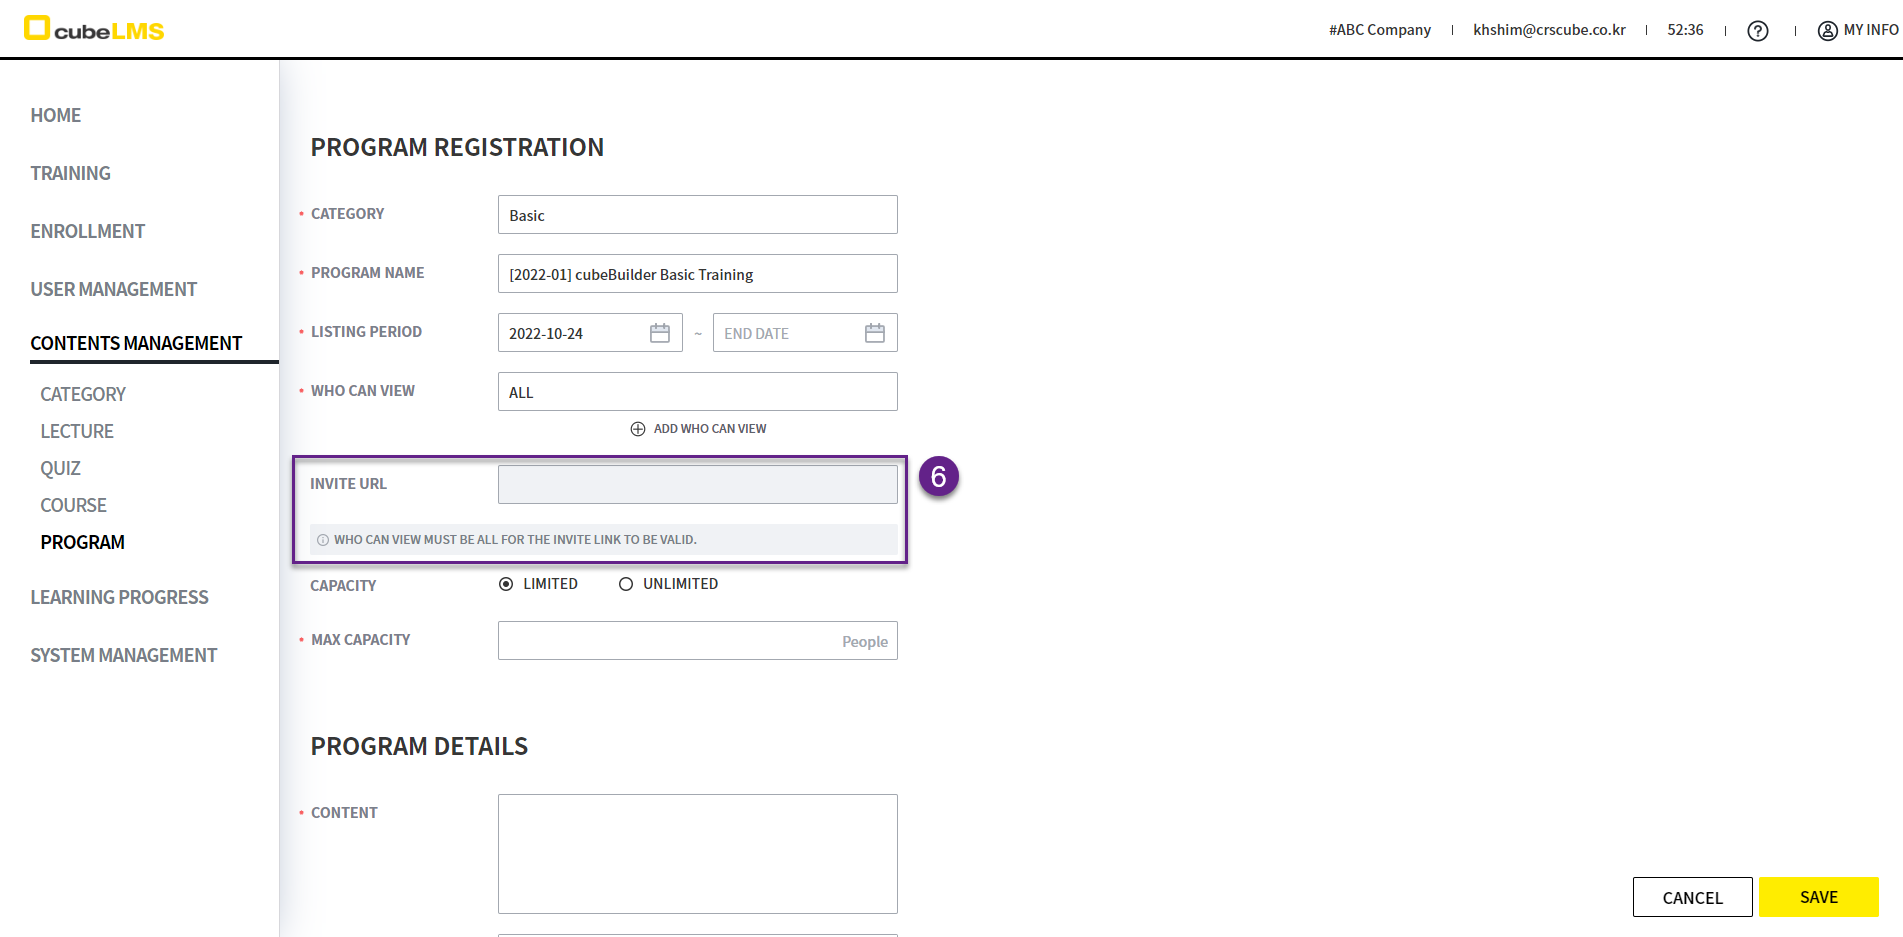Select the LIMITED capacity radio button

click(506, 584)
